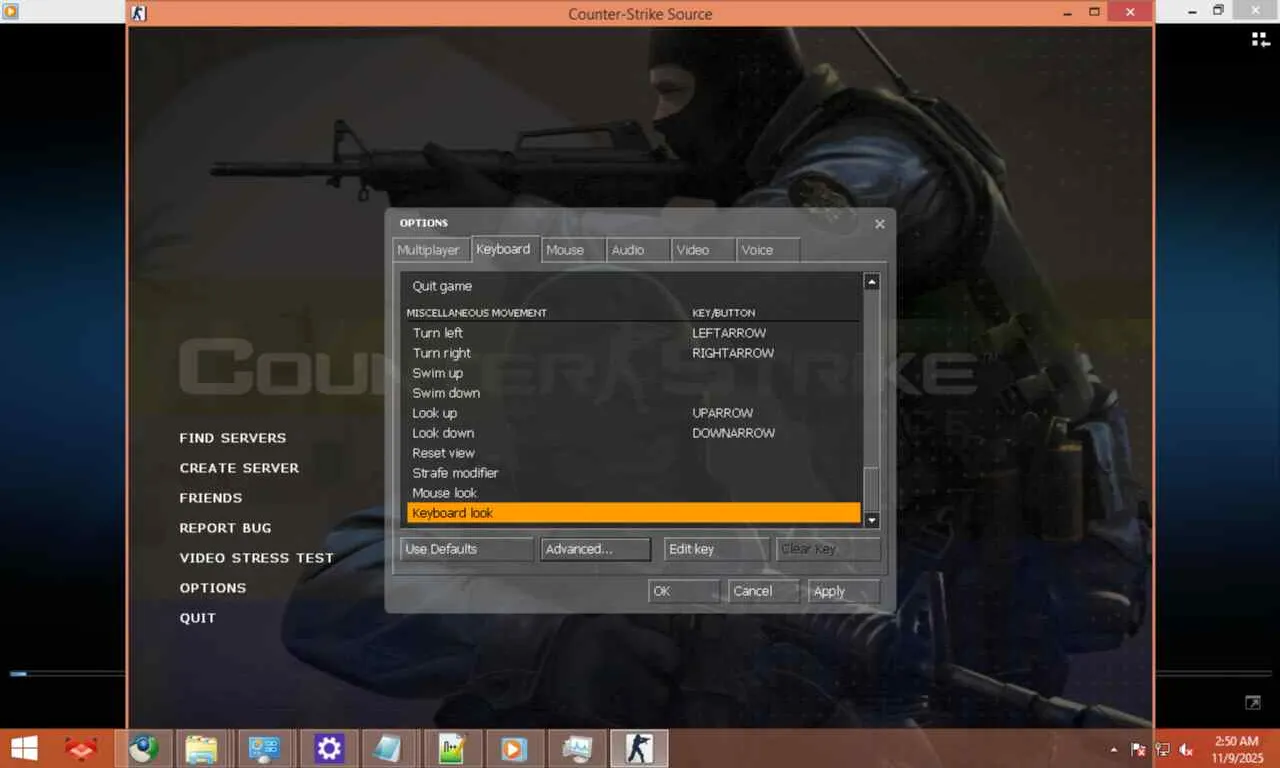Choose Create Server from main menu
1280x768 pixels.
pos(239,468)
